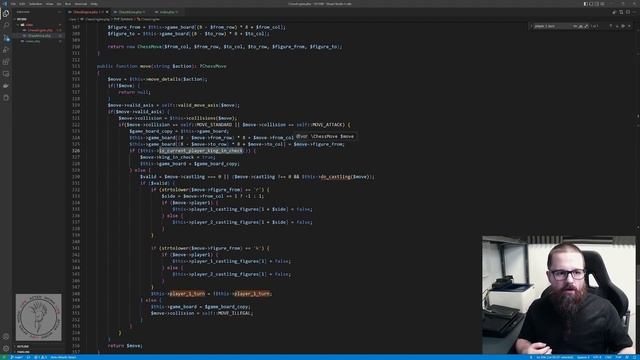Expand replace mode in find widget
Screen dimensions: 640x360
[531, 26]
